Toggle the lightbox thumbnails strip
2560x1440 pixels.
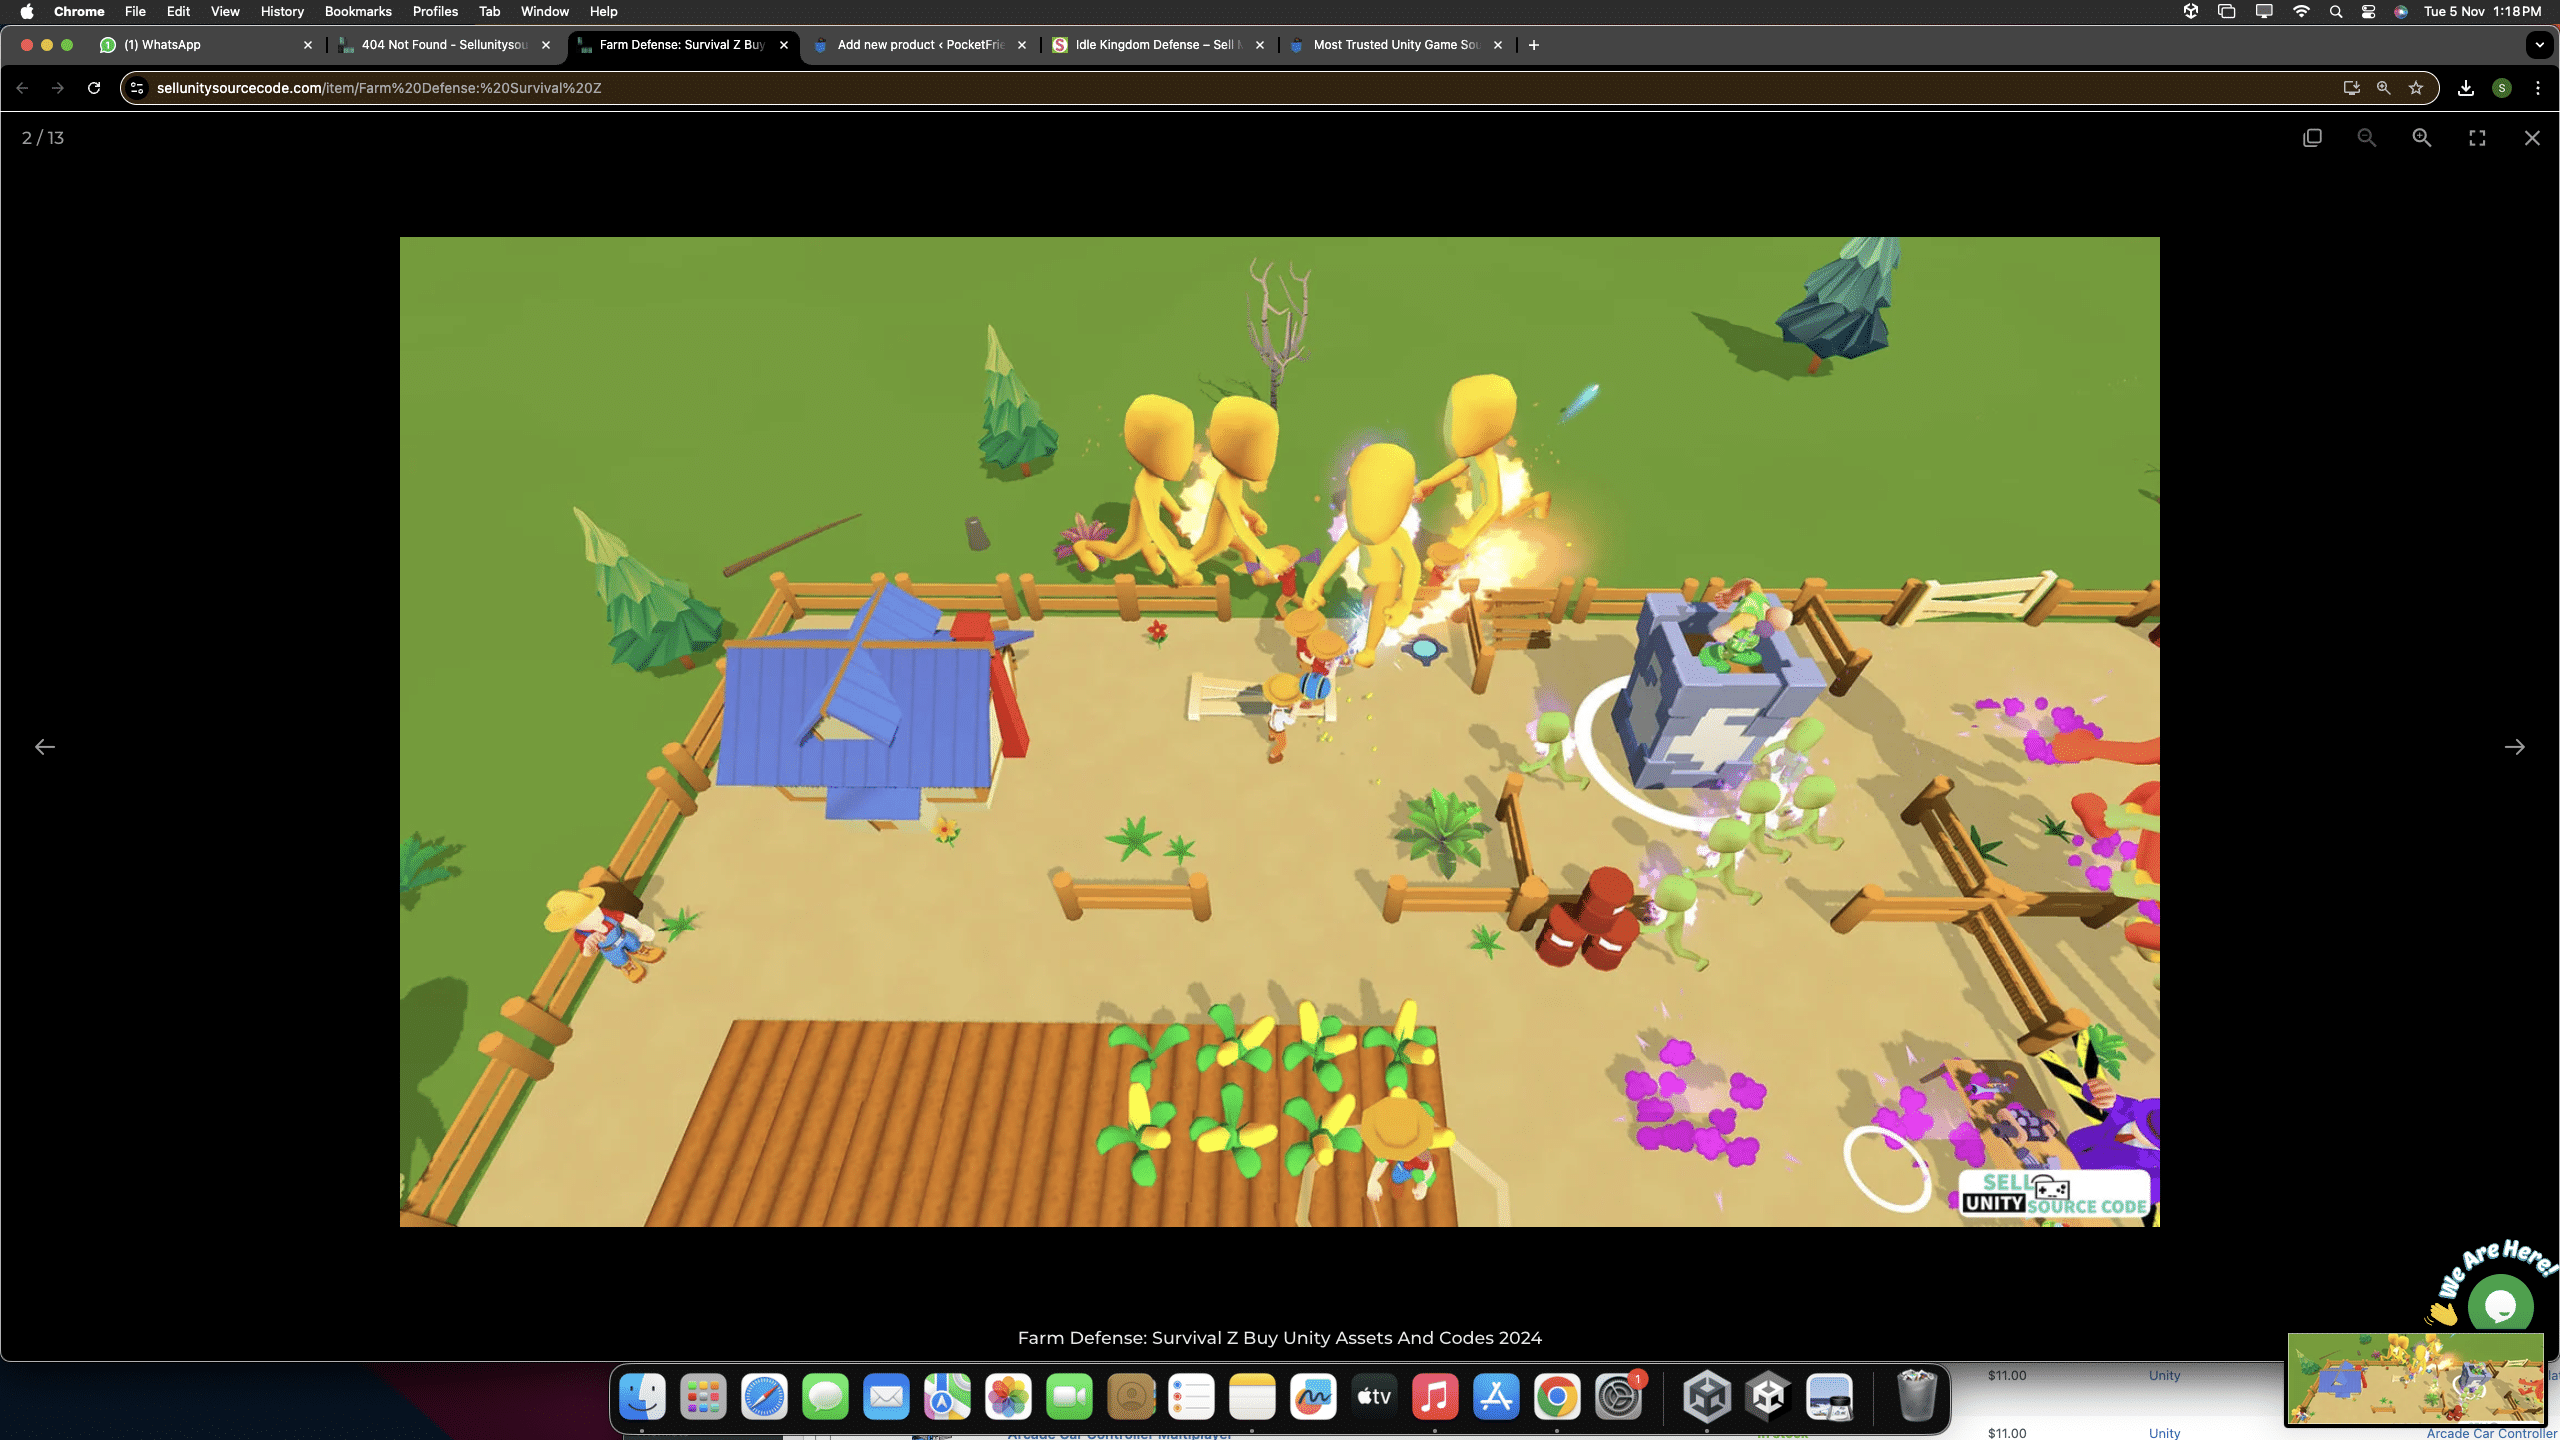point(2312,138)
